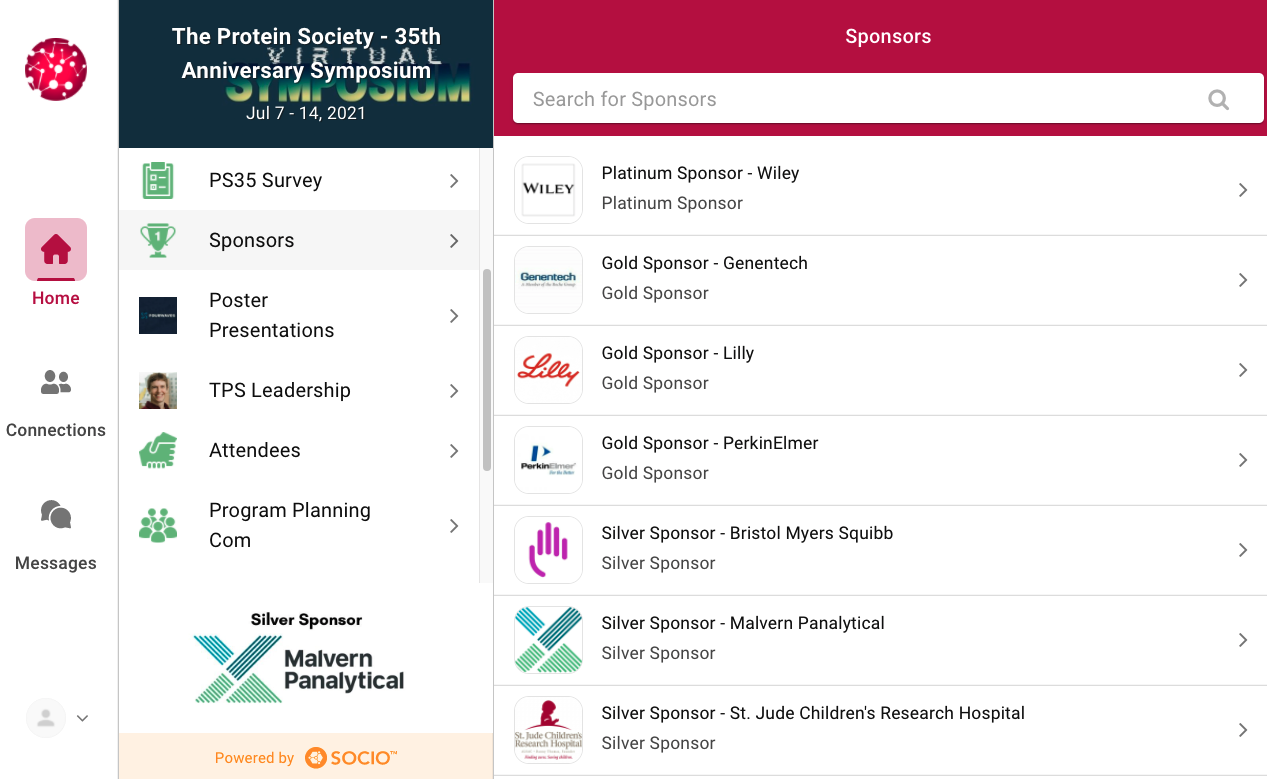Open the Connections people icon

[x=56, y=382]
